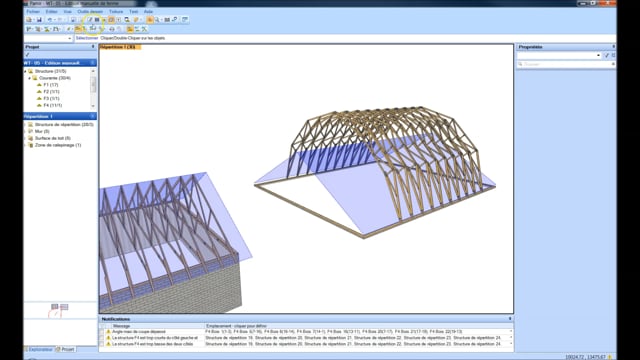Click the print icon in second toolbar row
This screenshot has height=360, width=640.
(111, 29)
